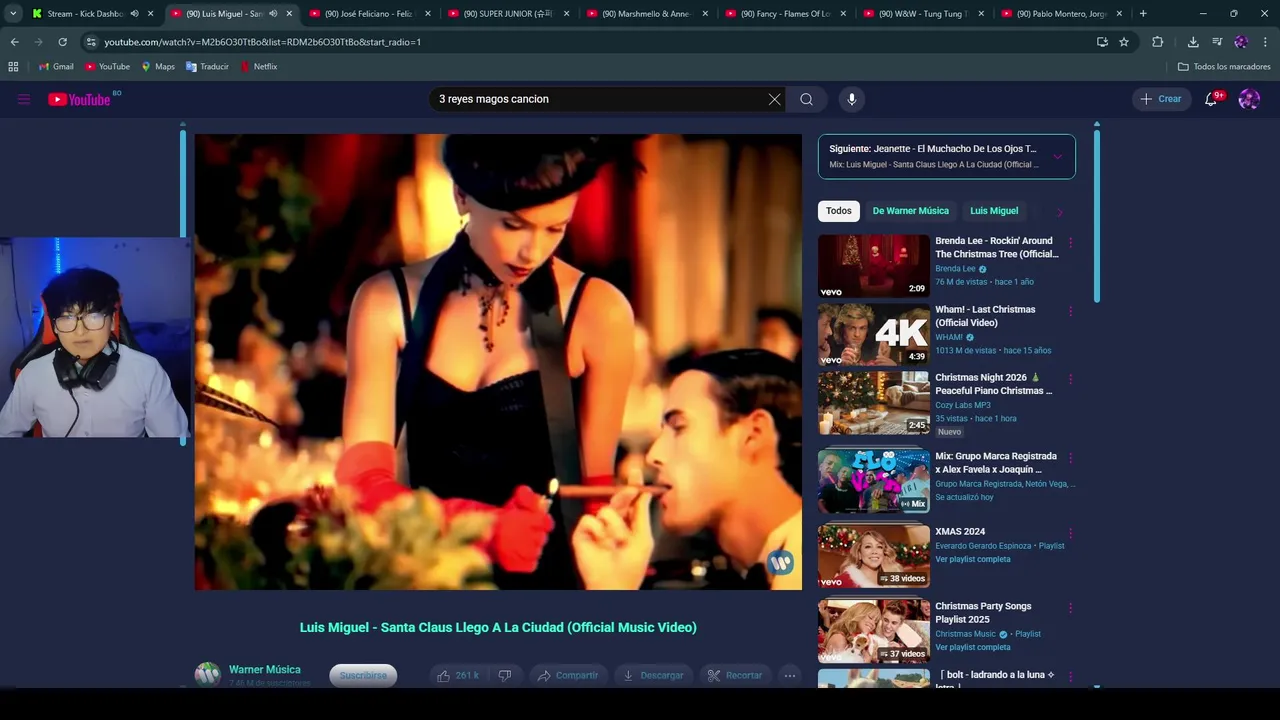Download the video with Descargar
This screenshot has width=1280, height=720.
(652, 676)
